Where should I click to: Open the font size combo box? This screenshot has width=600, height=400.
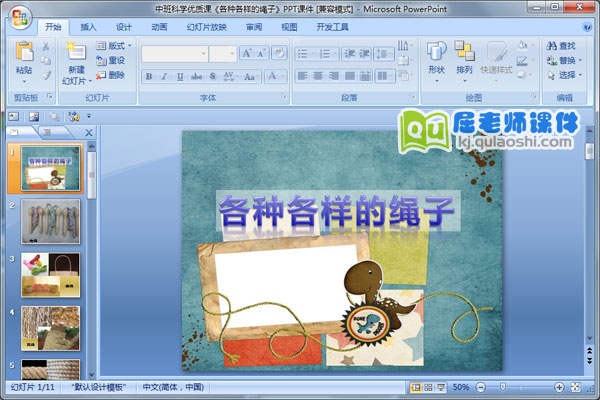point(222,54)
